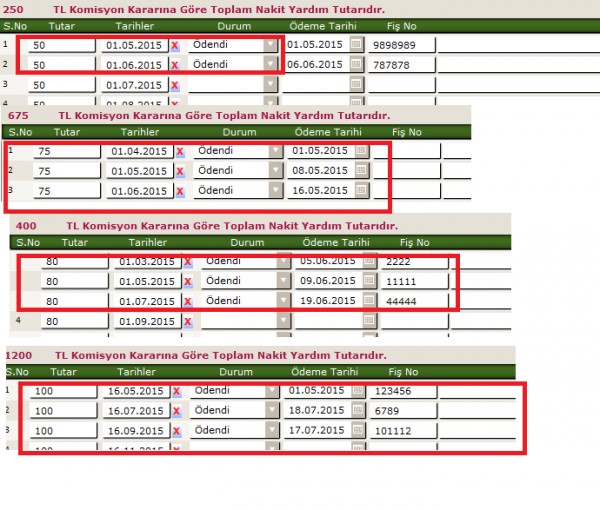Open calendar beside payment date 17.07.2015

358,430
